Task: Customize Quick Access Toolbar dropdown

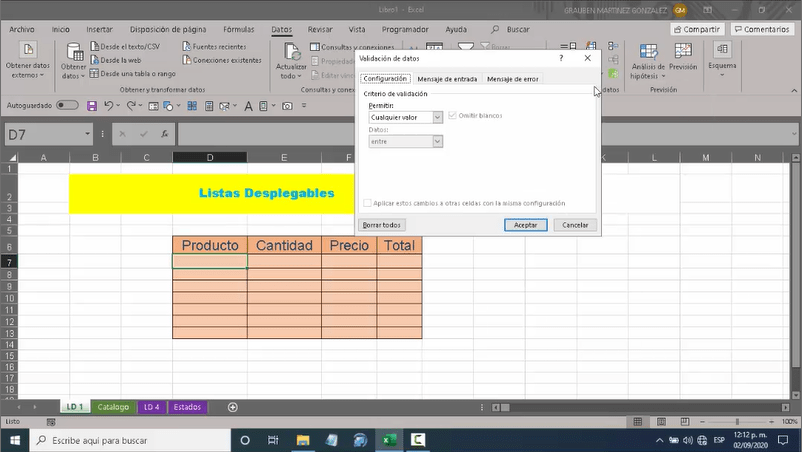Action: coord(304,106)
